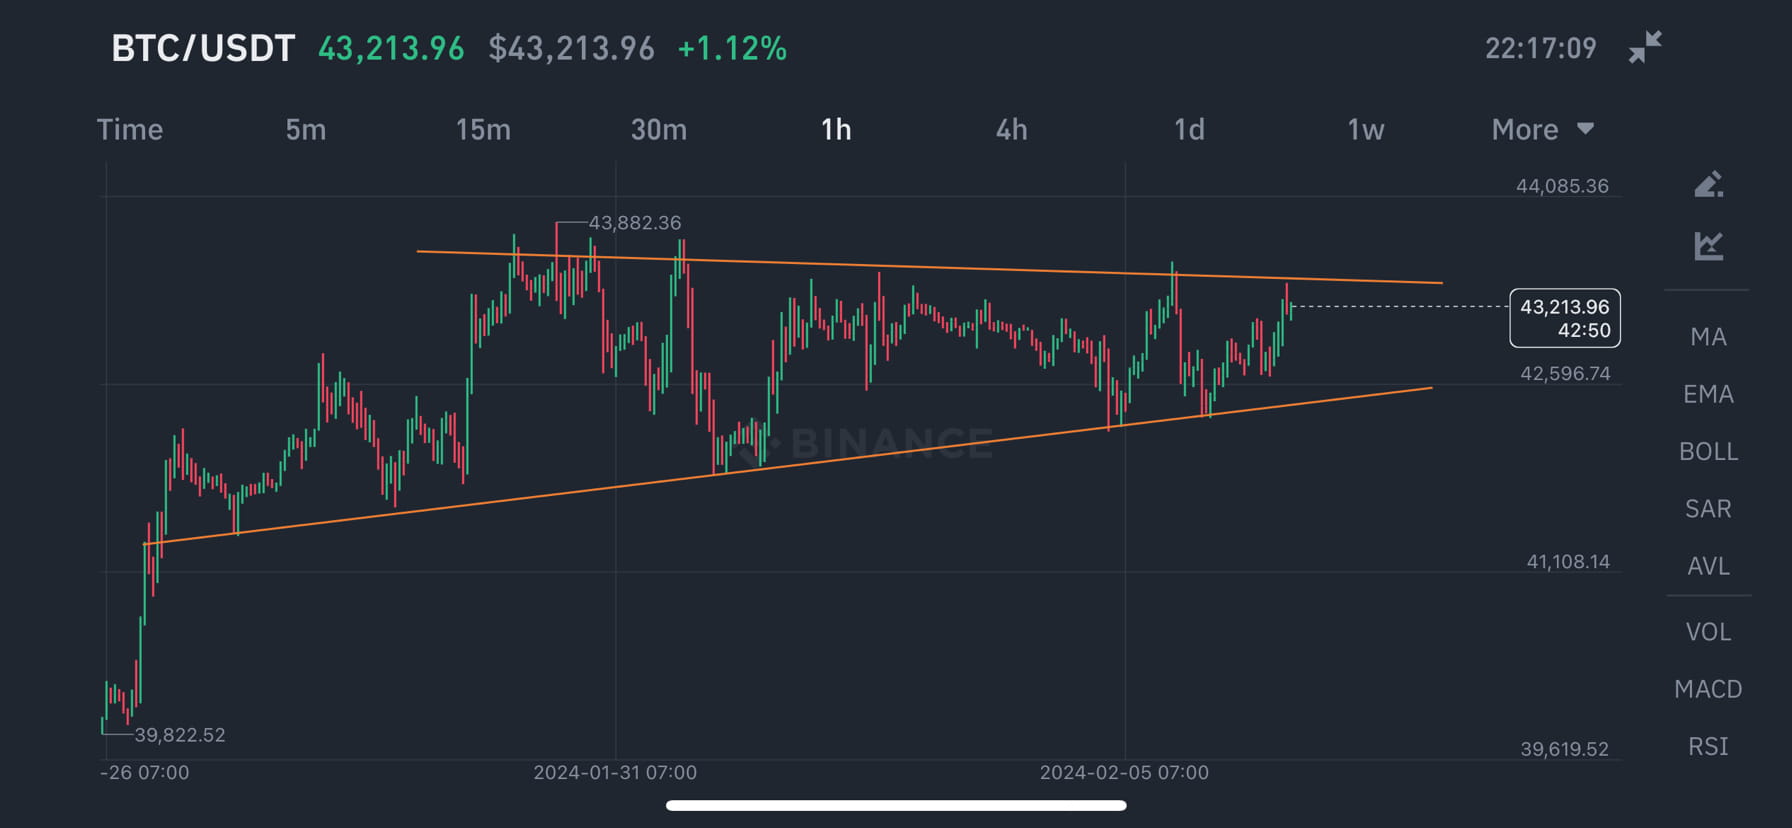Open the More timeframe dropdown
This screenshot has width=1792, height=828.
1523,129
